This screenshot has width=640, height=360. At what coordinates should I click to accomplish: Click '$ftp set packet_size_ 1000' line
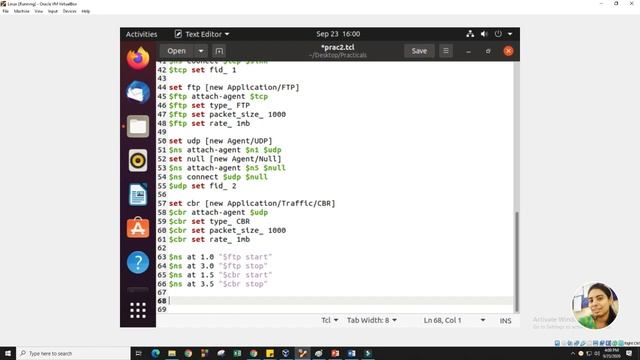click(x=227, y=114)
